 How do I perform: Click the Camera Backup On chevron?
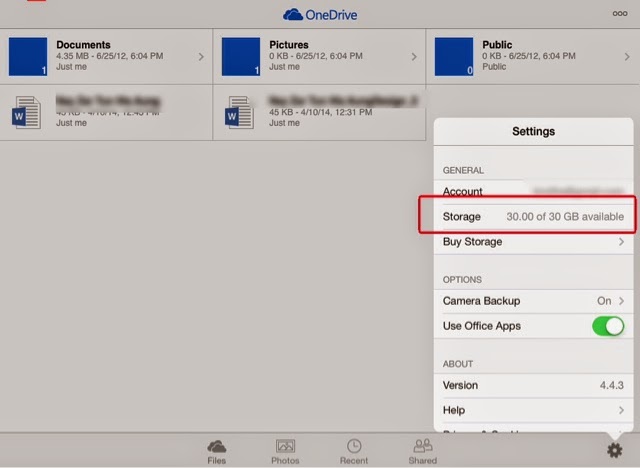[x=621, y=301]
